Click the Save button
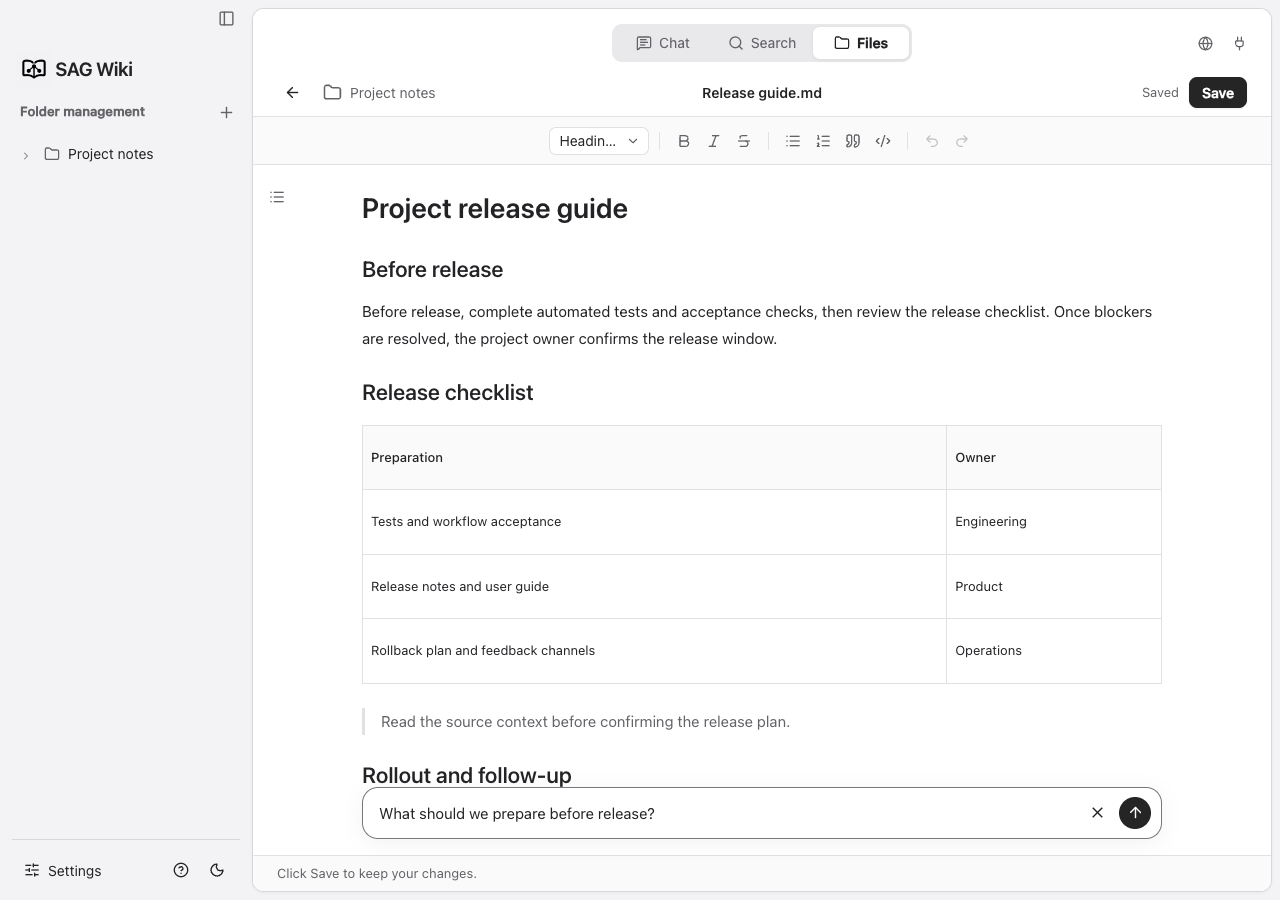The image size is (1280, 900). click(x=1217, y=93)
